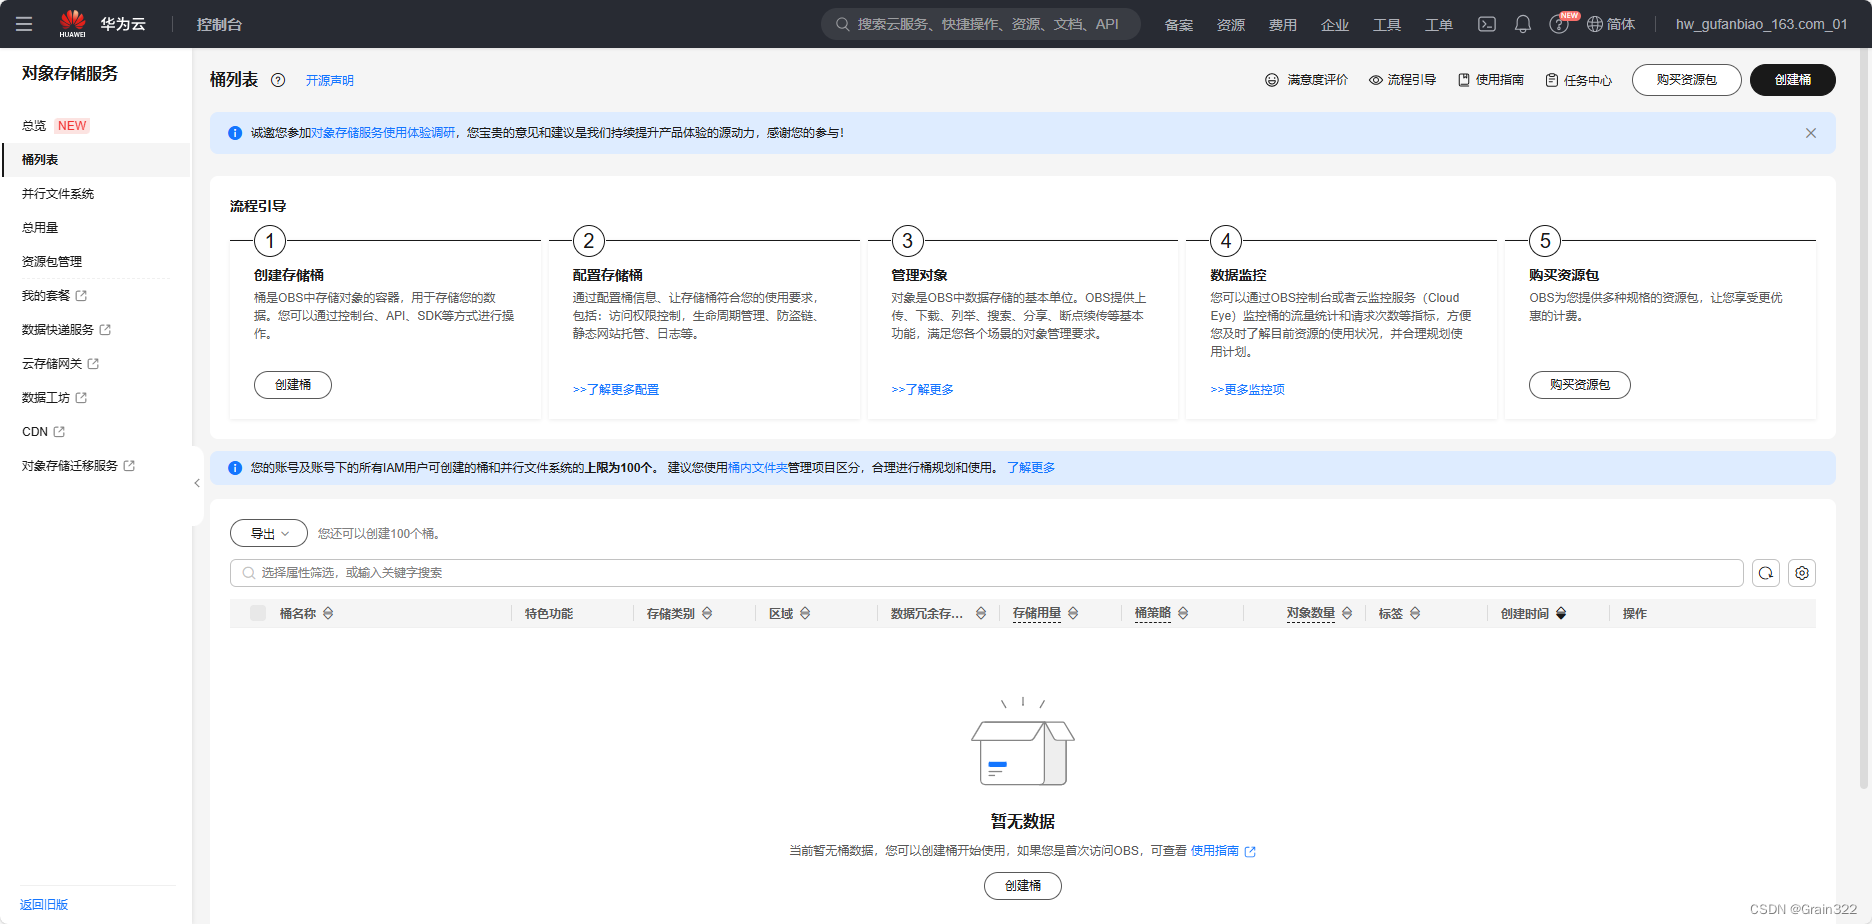Click the refresh bucket list icon
Image resolution: width=1872 pixels, height=924 pixels.
(x=1766, y=573)
